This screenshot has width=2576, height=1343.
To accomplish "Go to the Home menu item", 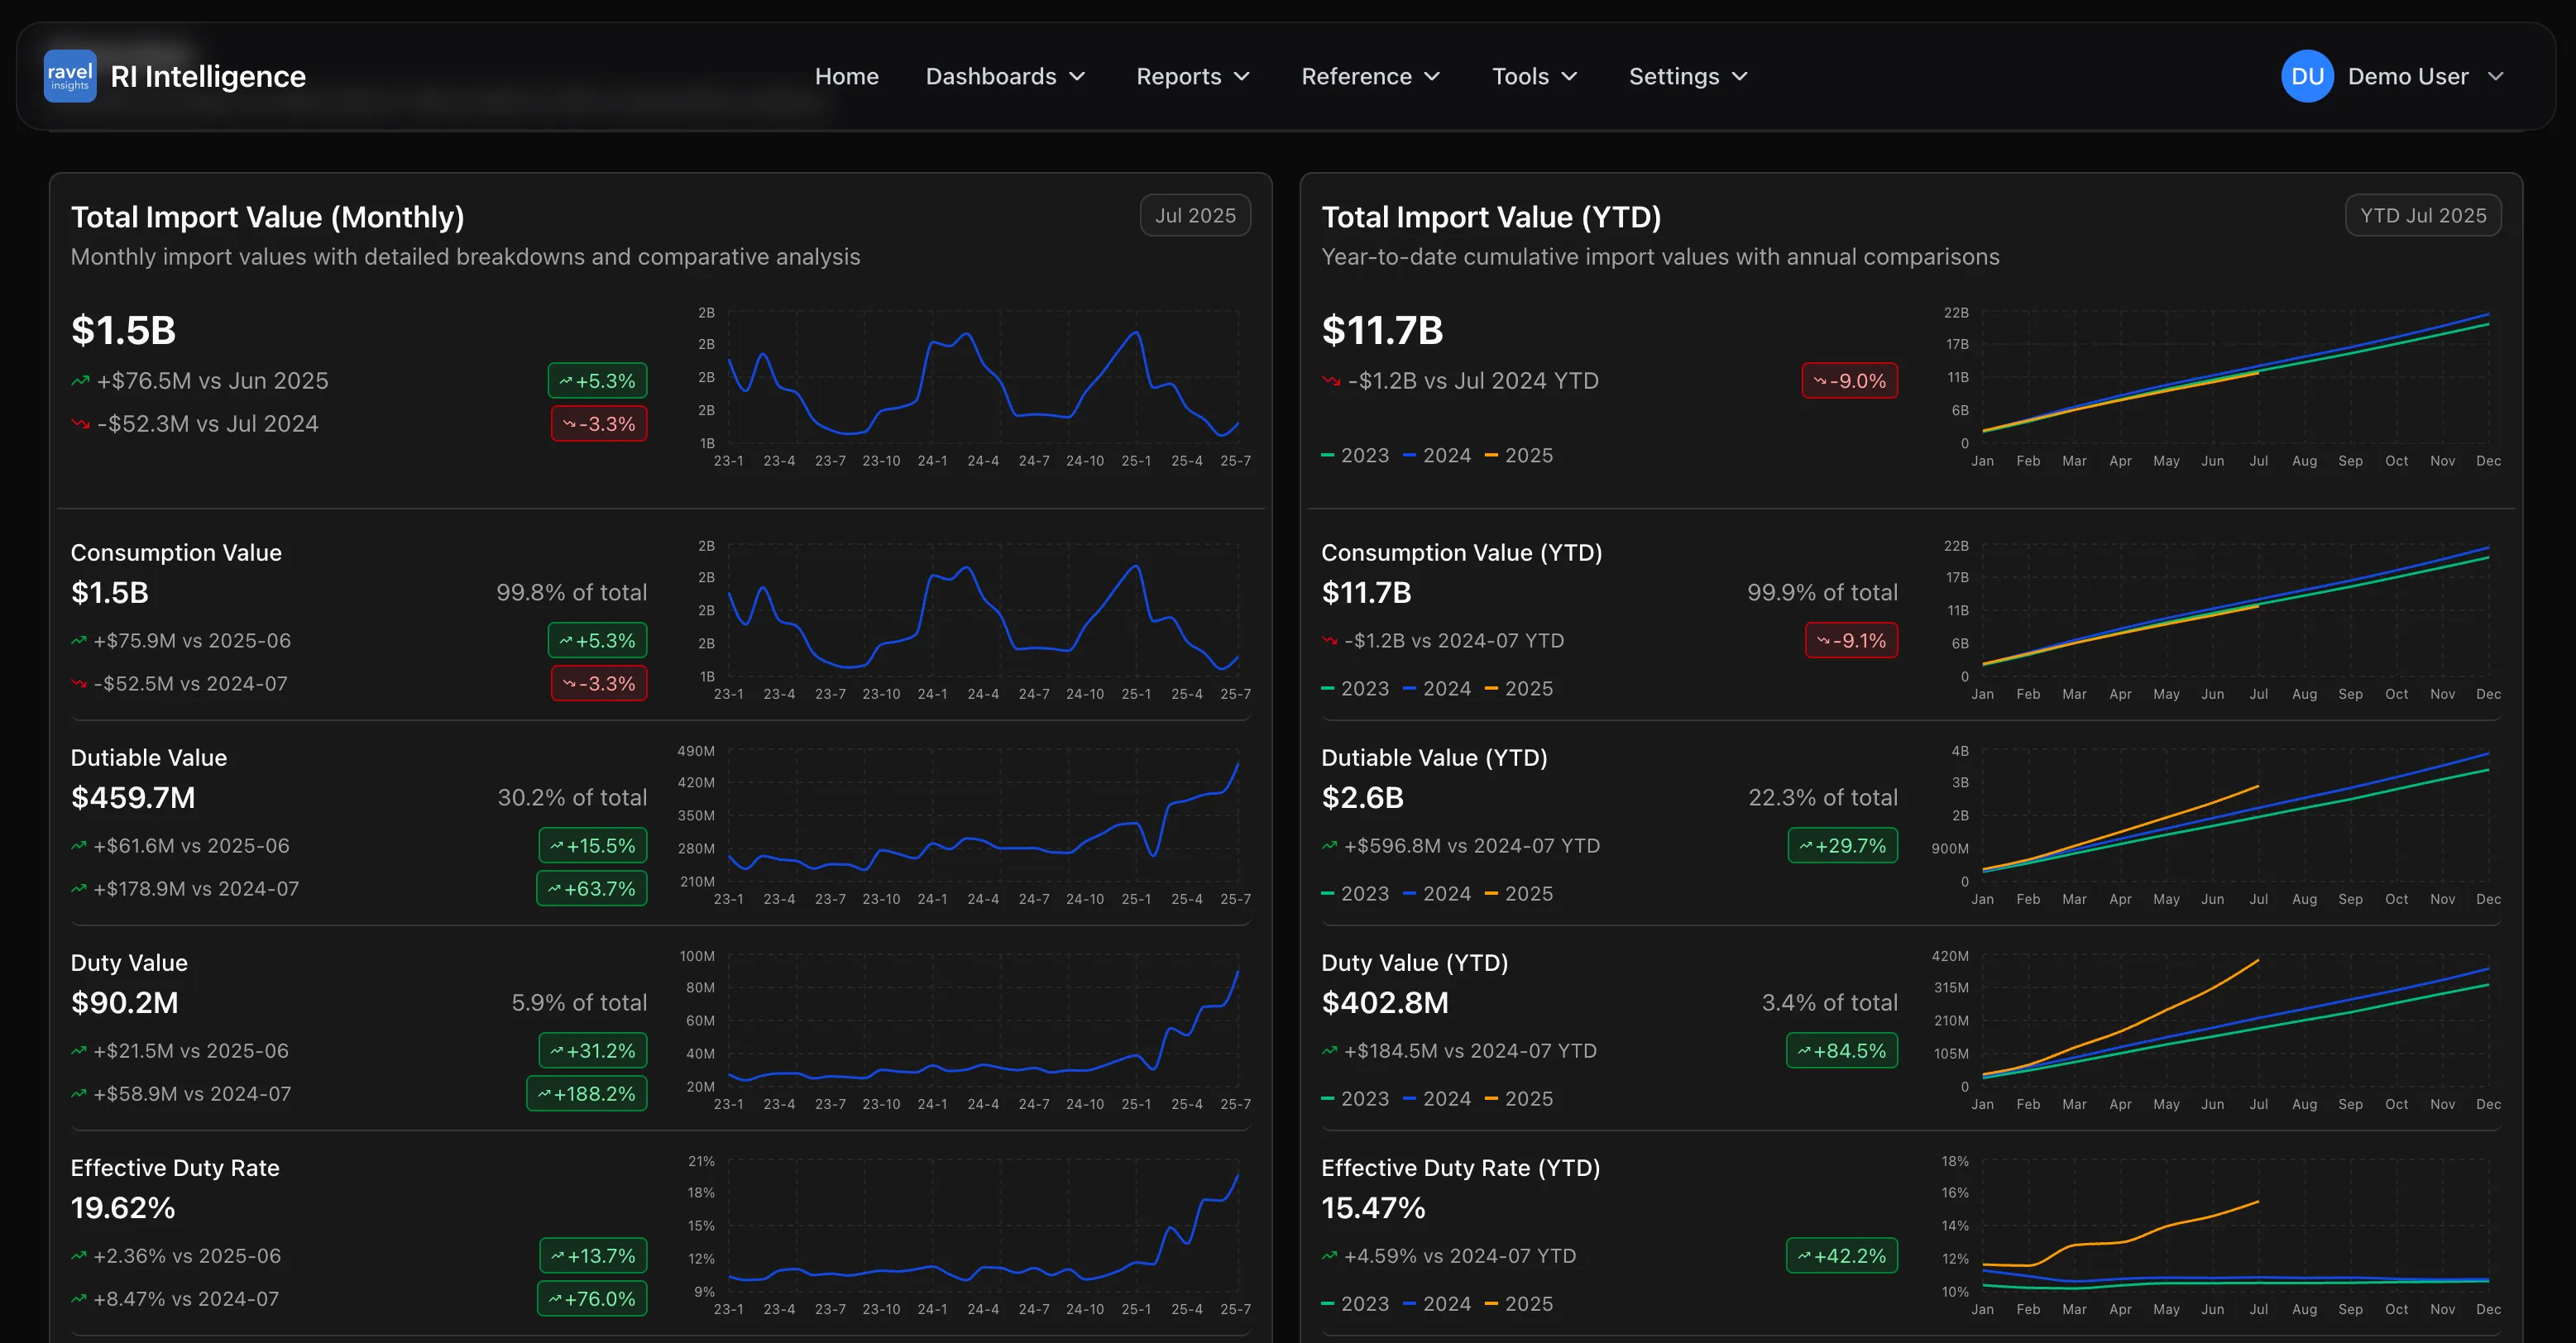I will 846,77.
